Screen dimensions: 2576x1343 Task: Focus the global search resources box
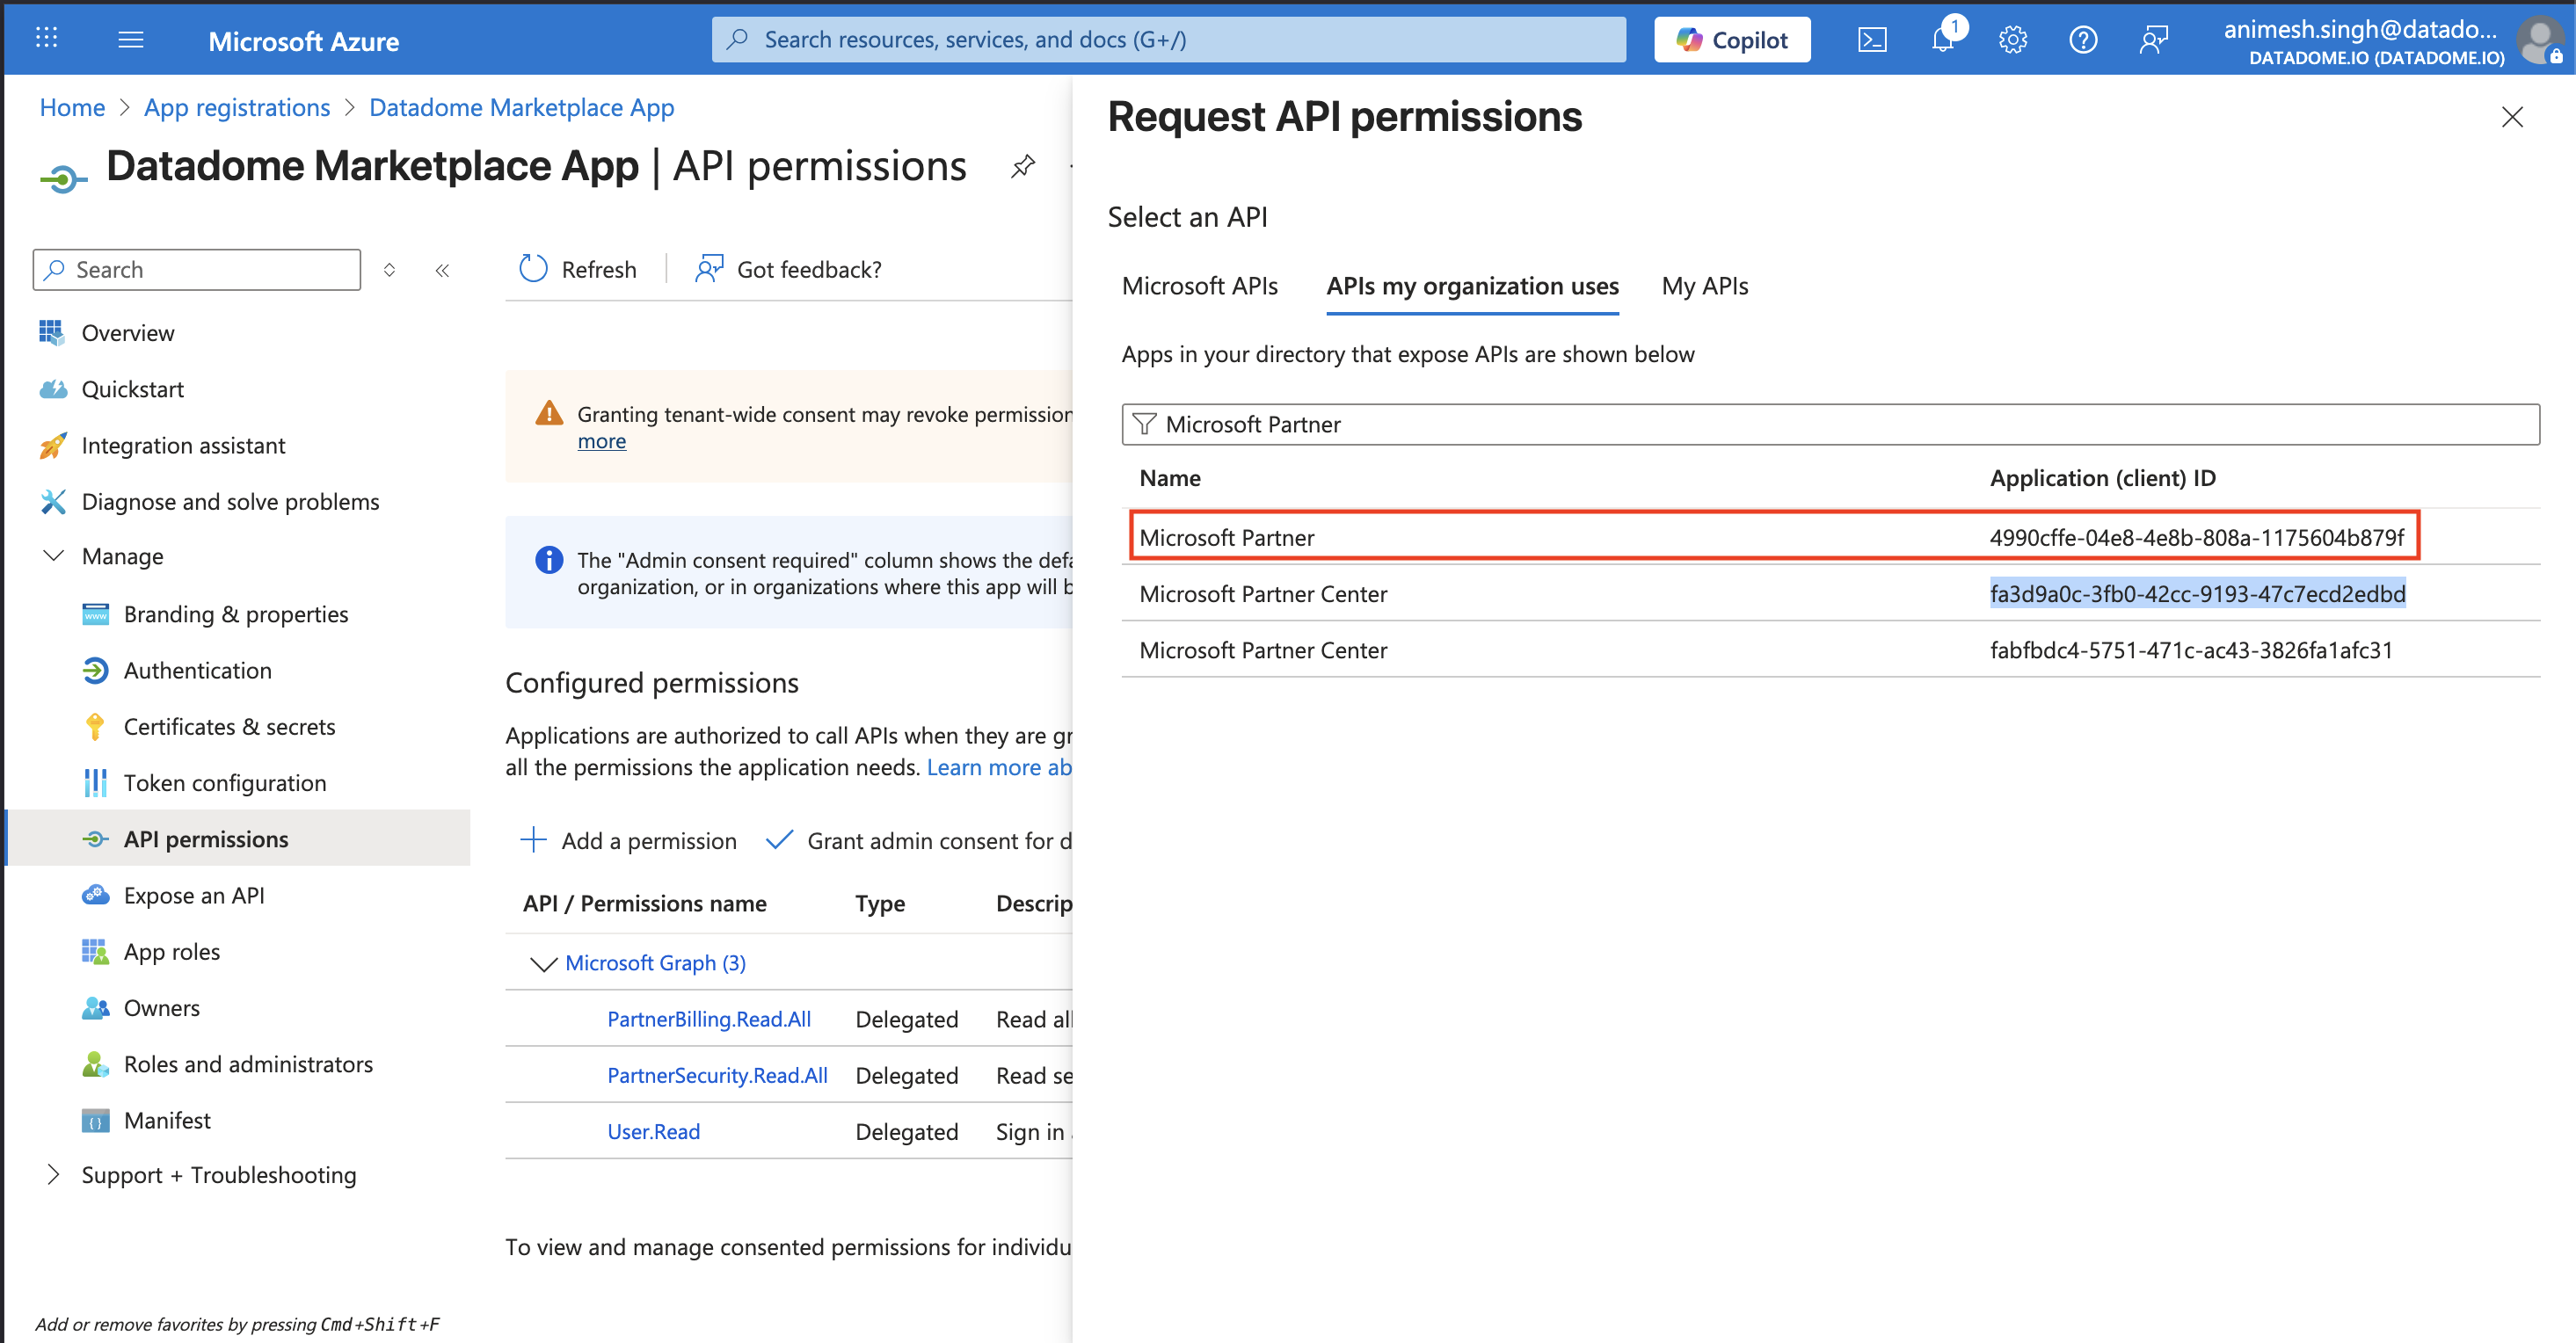tap(1168, 40)
